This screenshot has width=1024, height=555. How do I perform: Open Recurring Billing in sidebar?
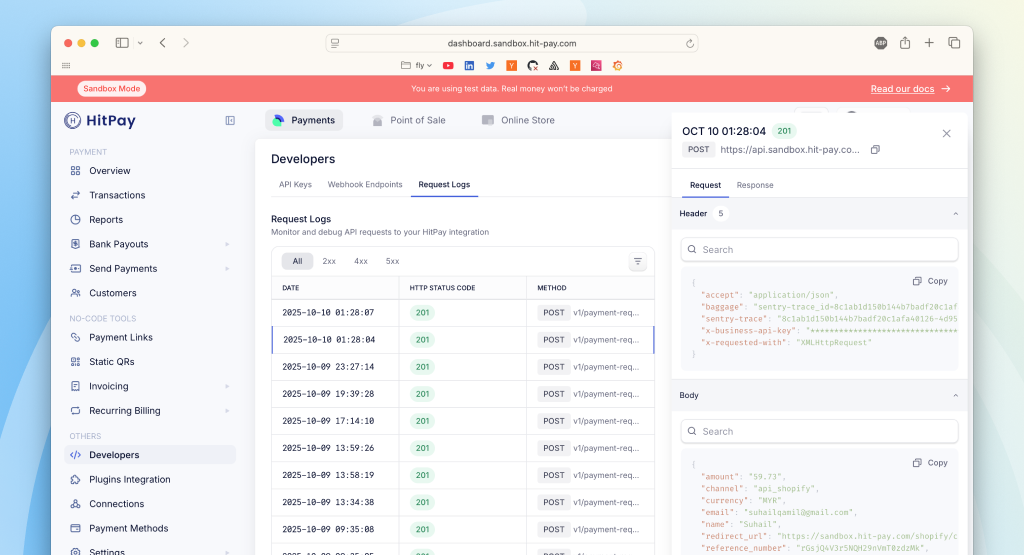tap(125, 411)
